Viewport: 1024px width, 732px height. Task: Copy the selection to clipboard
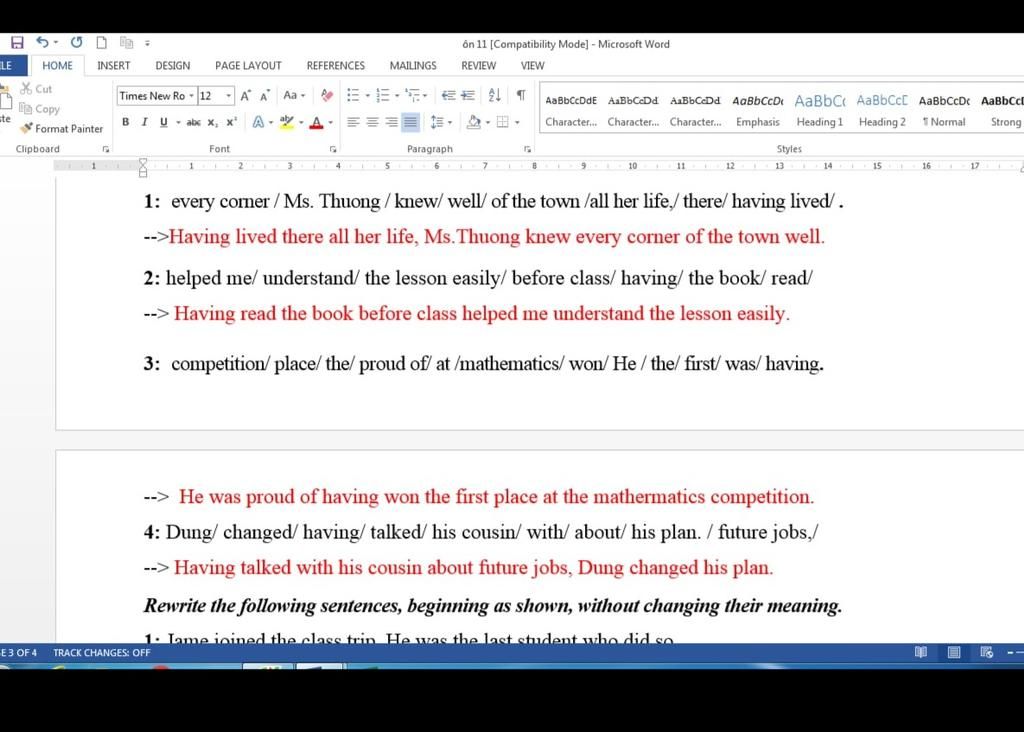coord(39,108)
